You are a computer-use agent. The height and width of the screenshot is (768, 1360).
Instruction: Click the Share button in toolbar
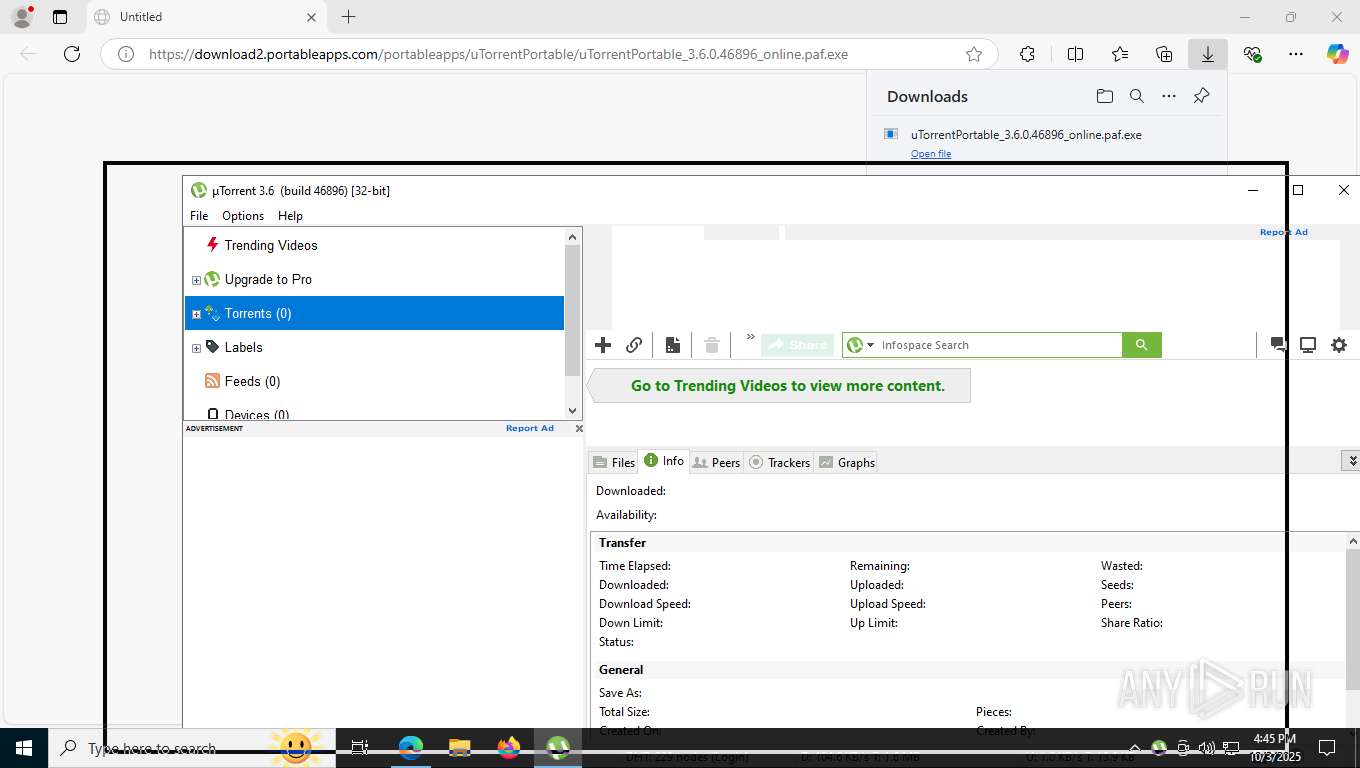[798, 345]
